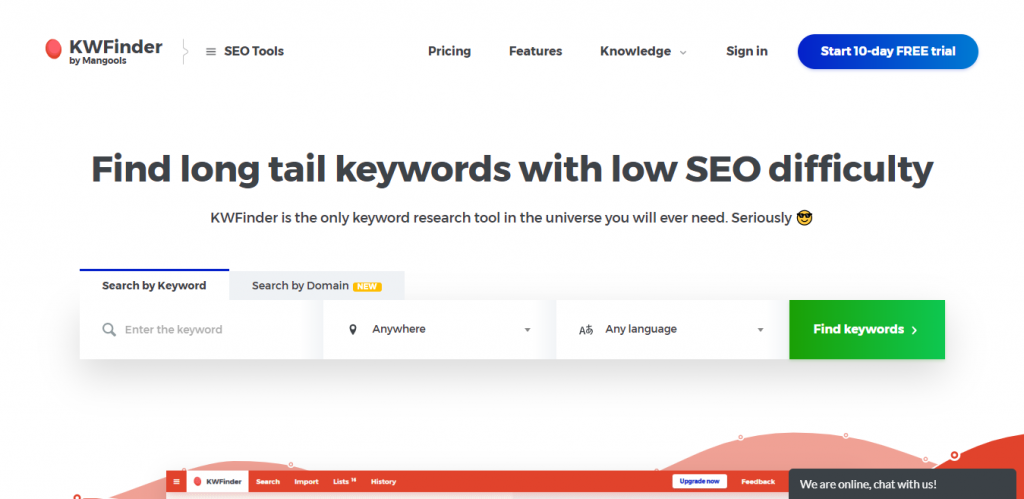
Task: Switch to the Search by Domain tab
Action: 317,285
